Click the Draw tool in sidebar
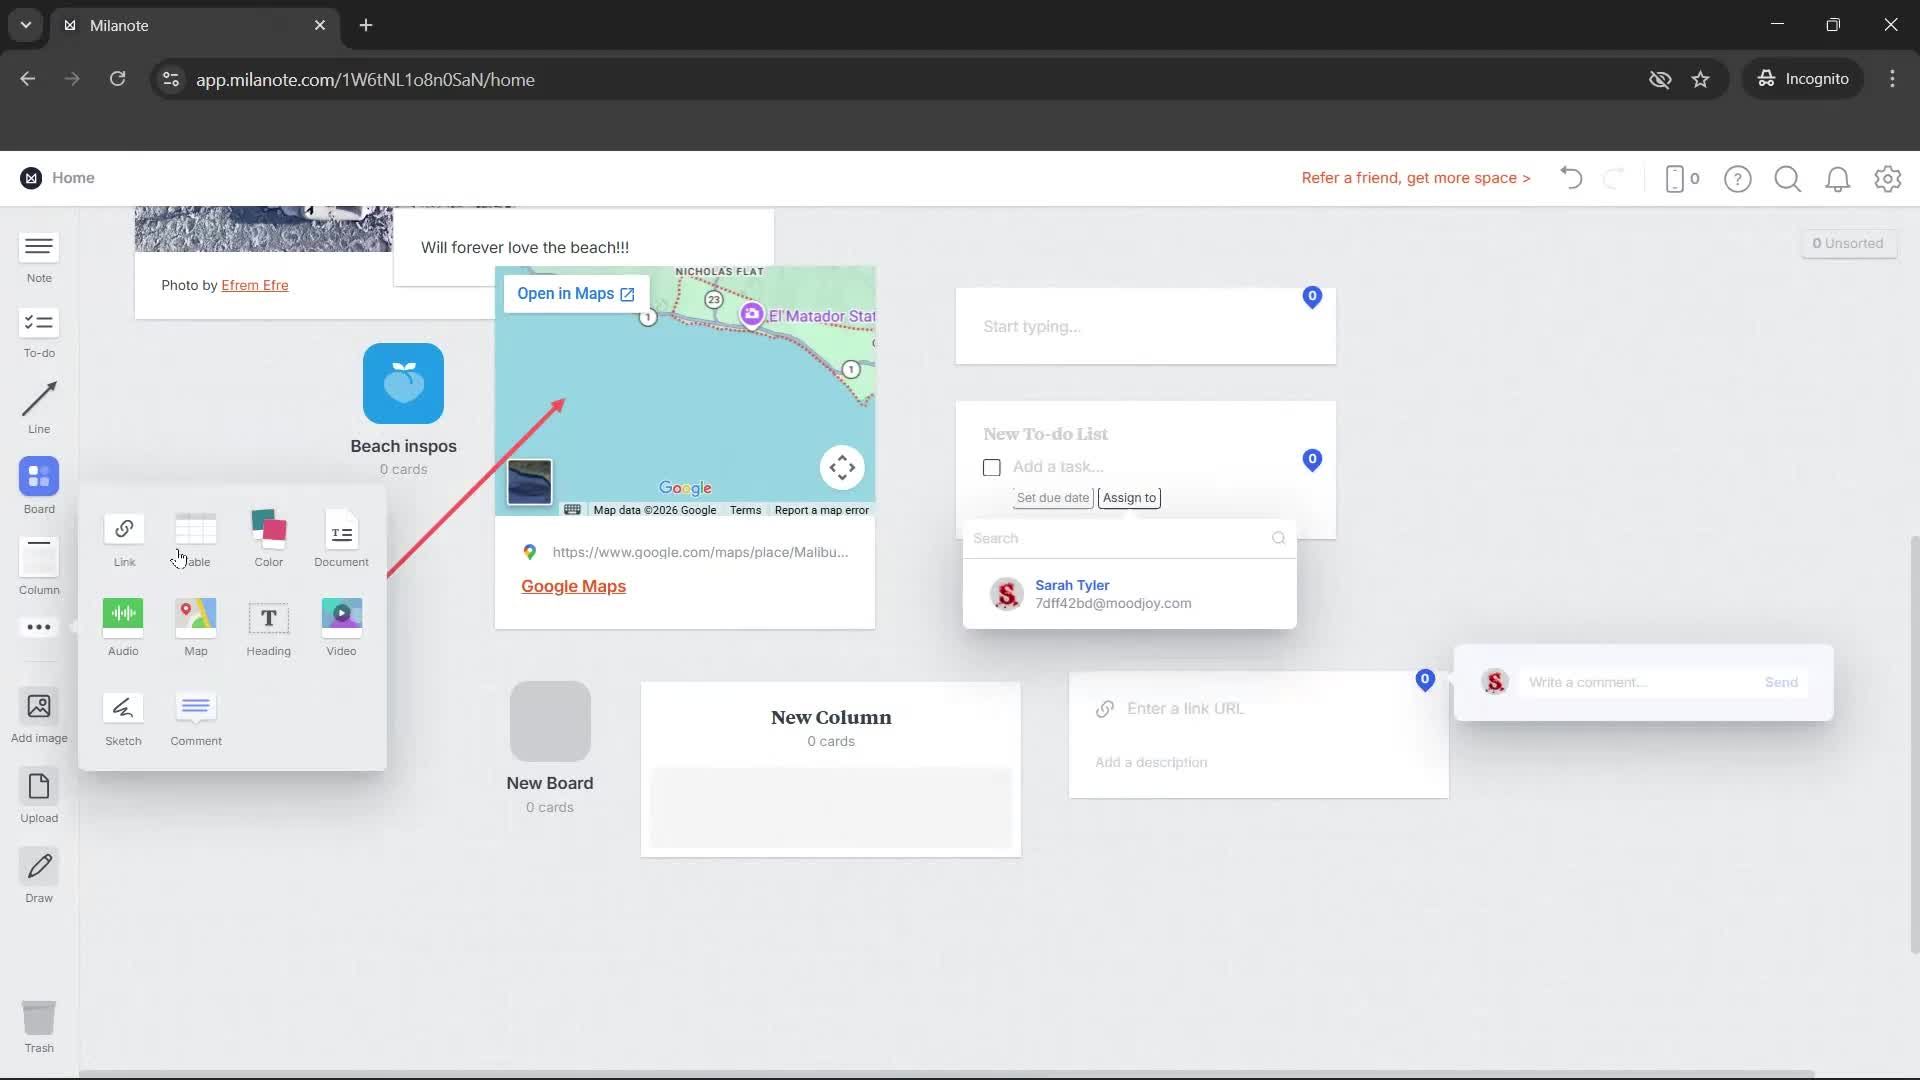Screen dimensions: 1920x1080 pos(39,868)
